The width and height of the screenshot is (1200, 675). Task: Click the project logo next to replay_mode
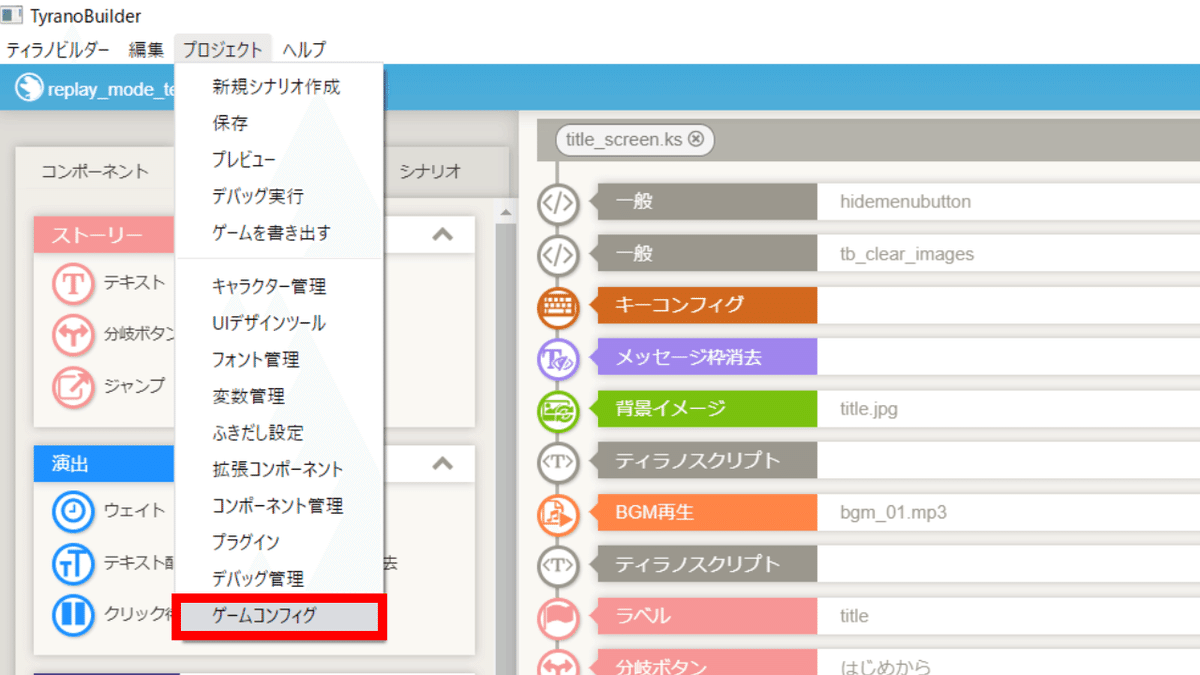[28, 88]
